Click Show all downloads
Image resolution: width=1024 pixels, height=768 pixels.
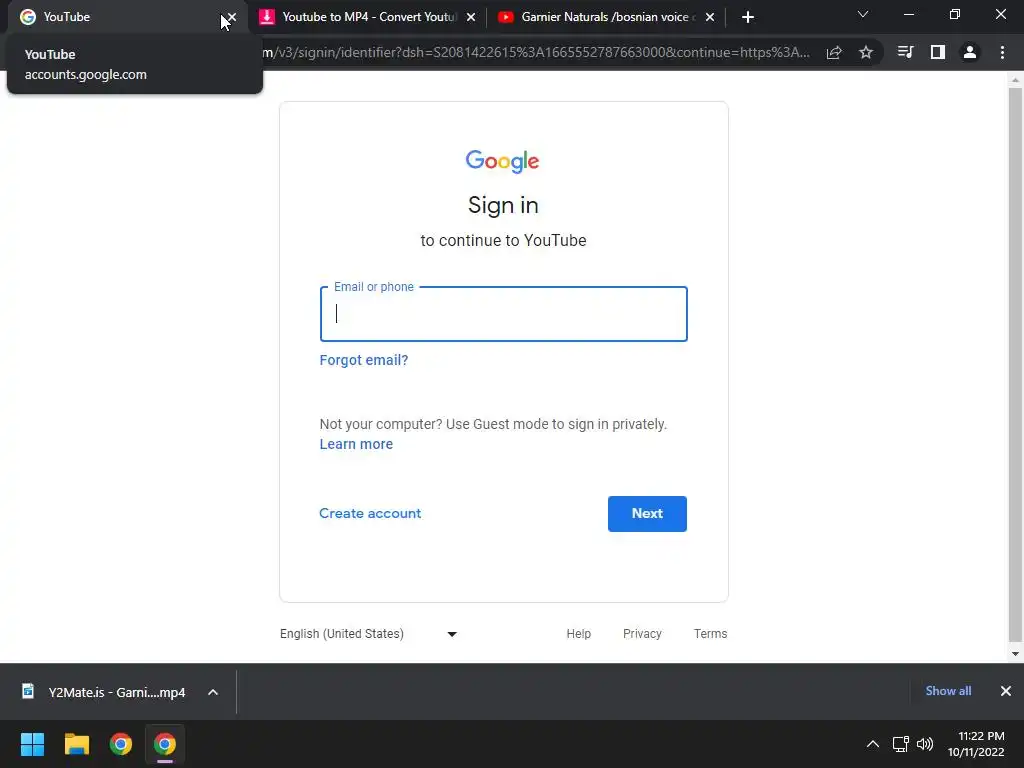tap(948, 691)
